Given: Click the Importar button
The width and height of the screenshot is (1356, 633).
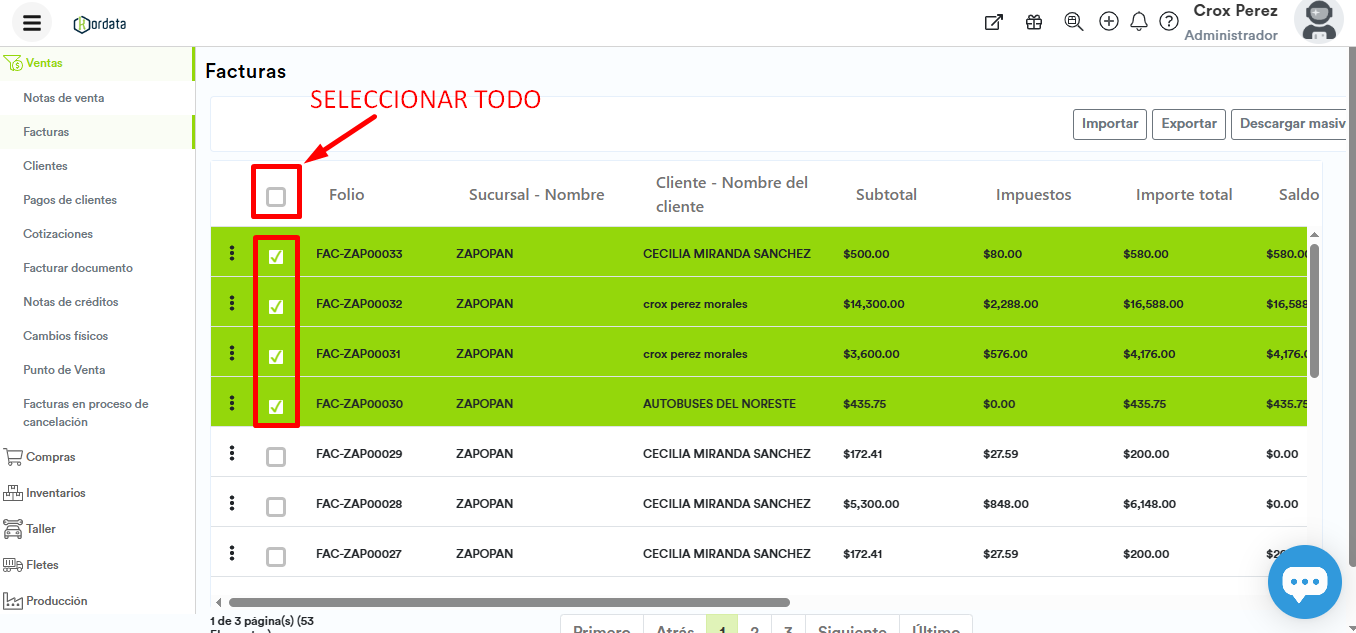Looking at the screenshot, I should click(1109, 124).
